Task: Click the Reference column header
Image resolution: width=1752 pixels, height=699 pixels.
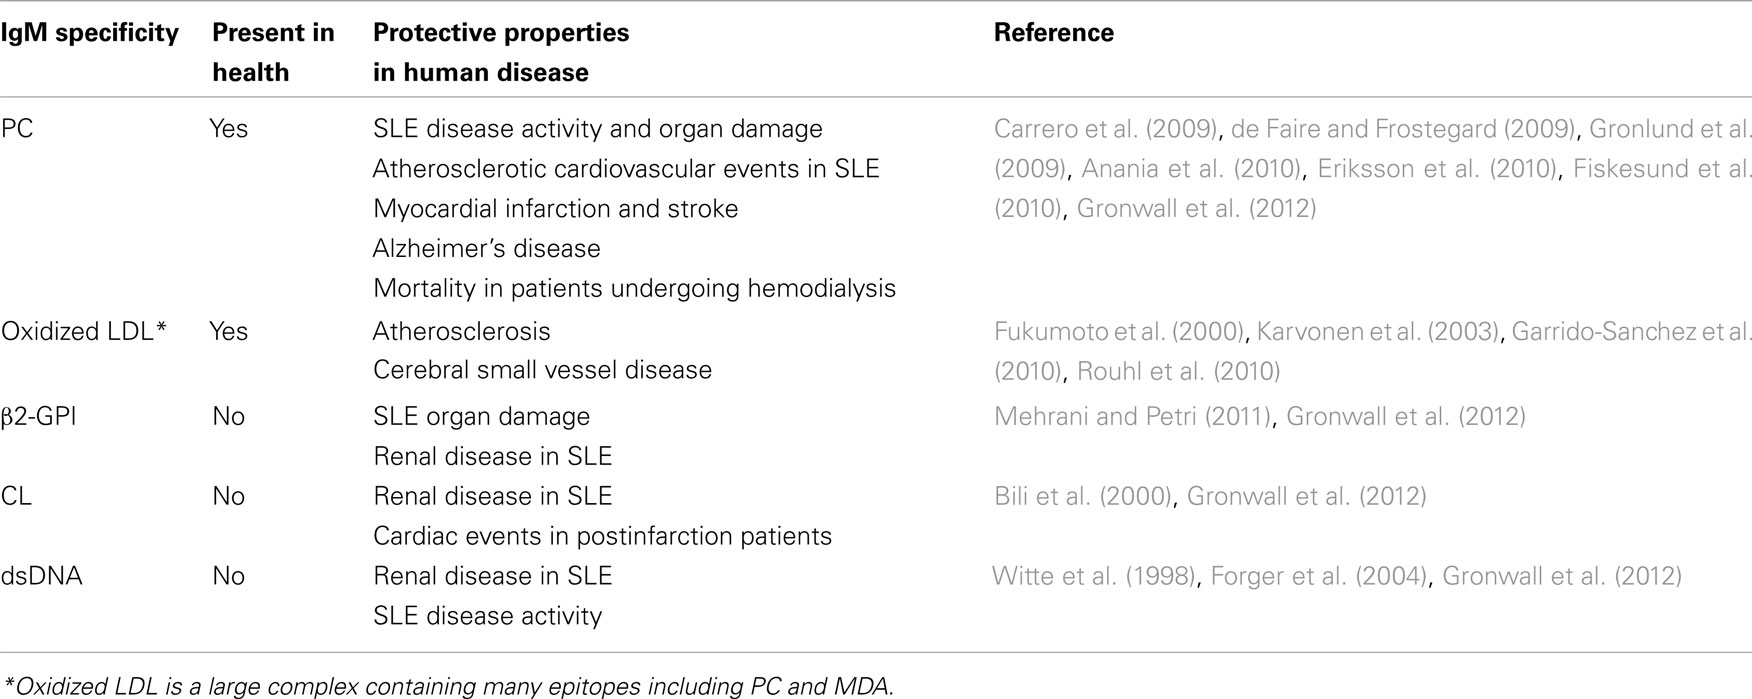Action: click(x=1053, y=33)
